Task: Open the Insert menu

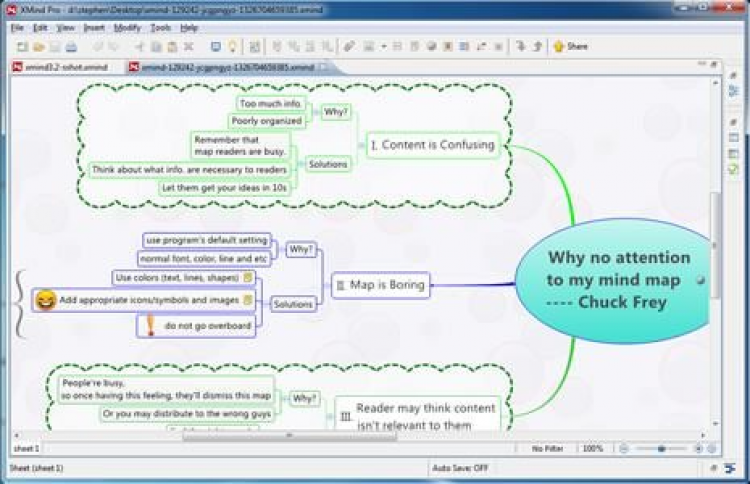Action: point(94,28)
